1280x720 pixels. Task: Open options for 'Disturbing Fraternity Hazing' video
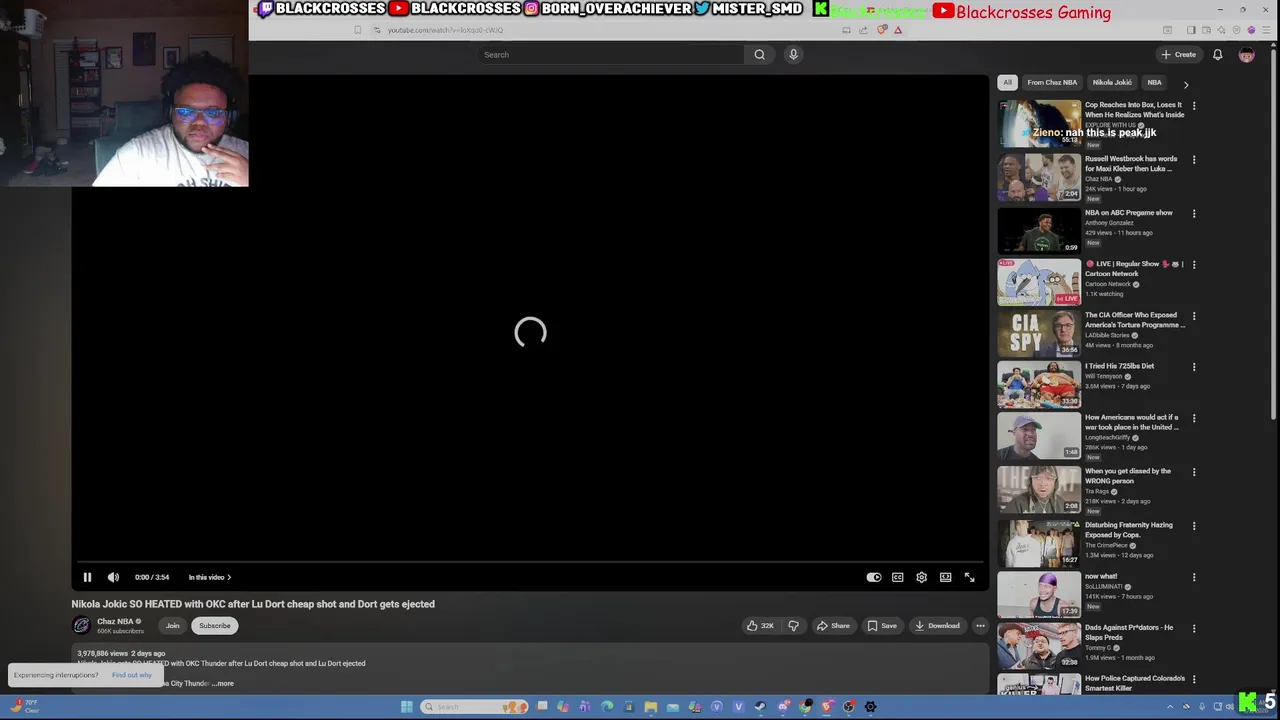point(1194,526)
